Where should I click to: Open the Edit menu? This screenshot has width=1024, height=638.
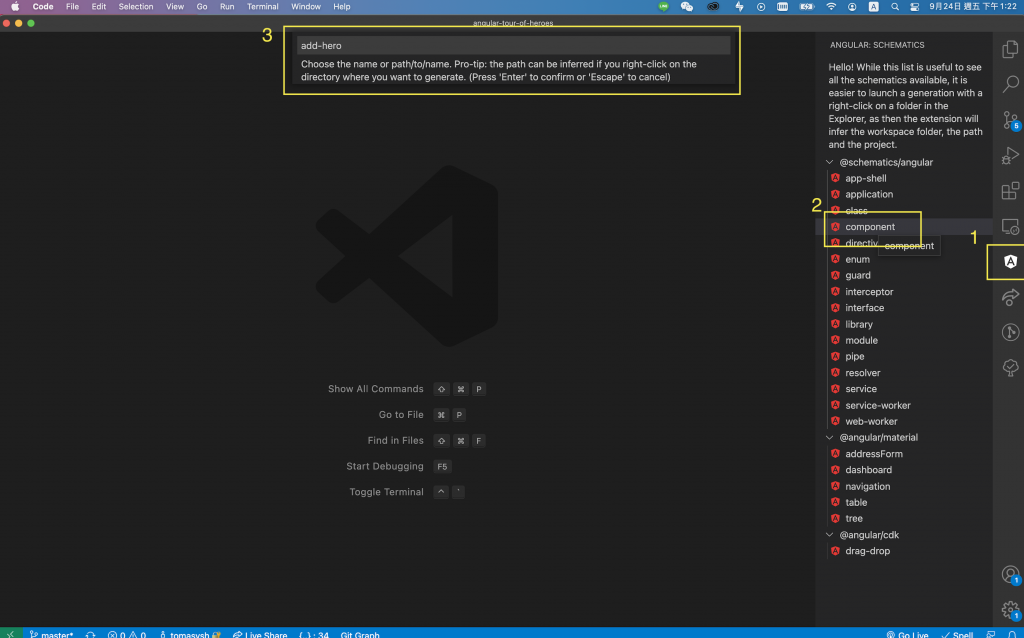click(99, 7)
